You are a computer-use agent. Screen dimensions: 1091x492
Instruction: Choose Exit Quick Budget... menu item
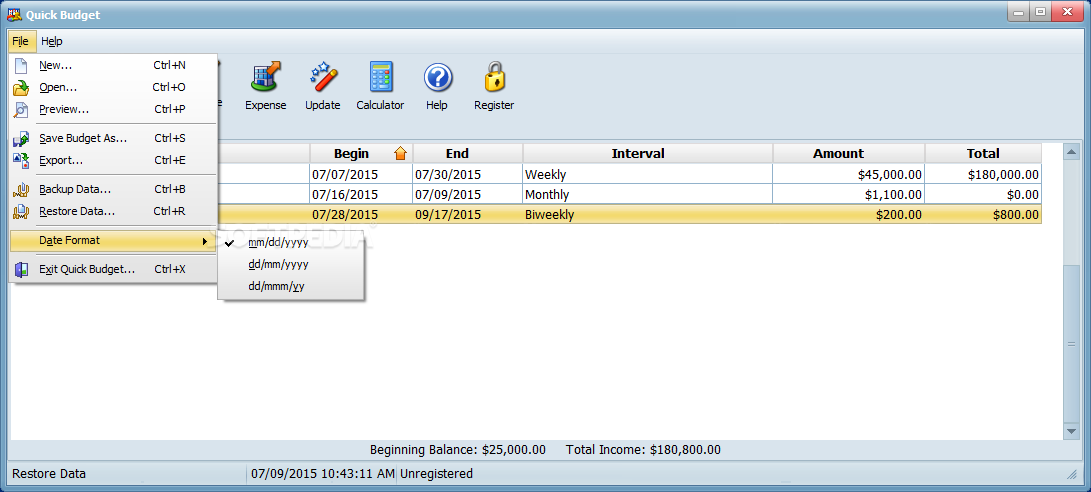point(113,269)
